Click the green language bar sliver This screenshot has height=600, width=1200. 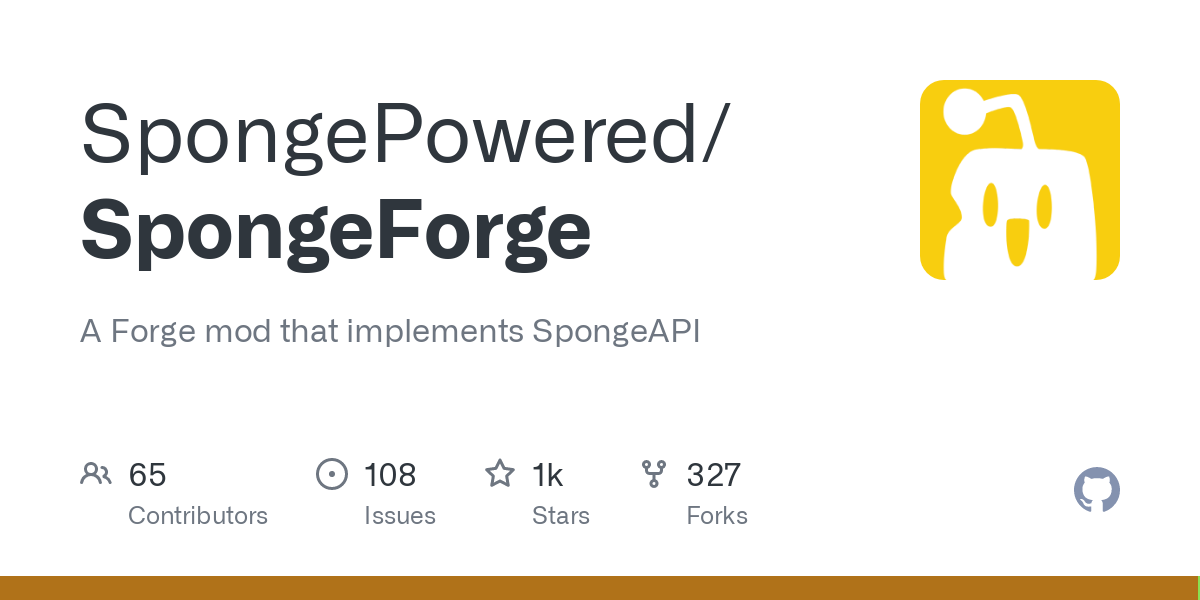point(1197,588)
